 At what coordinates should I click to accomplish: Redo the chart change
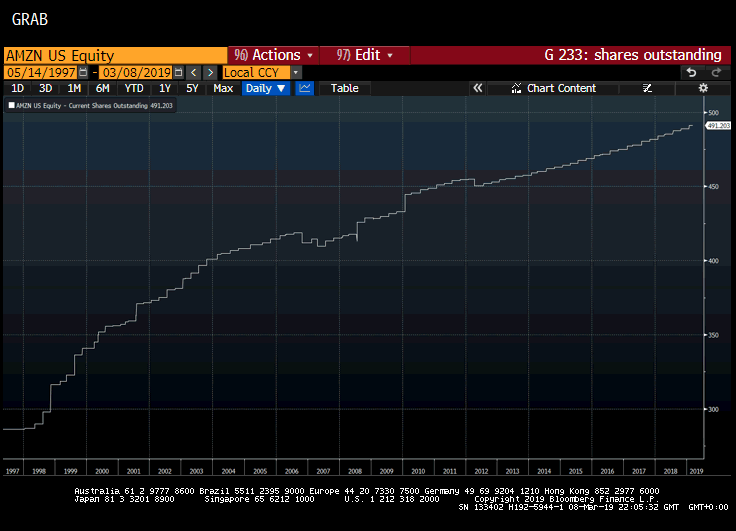pos(716,73)
